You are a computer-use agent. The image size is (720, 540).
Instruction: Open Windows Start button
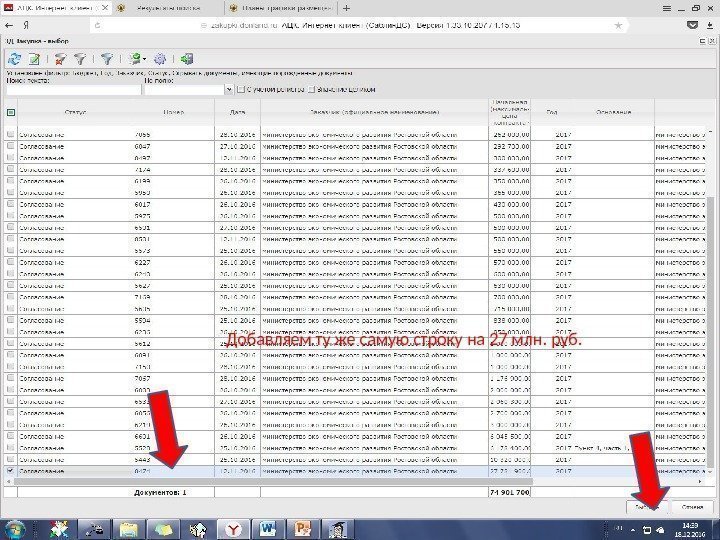(14, 529)
